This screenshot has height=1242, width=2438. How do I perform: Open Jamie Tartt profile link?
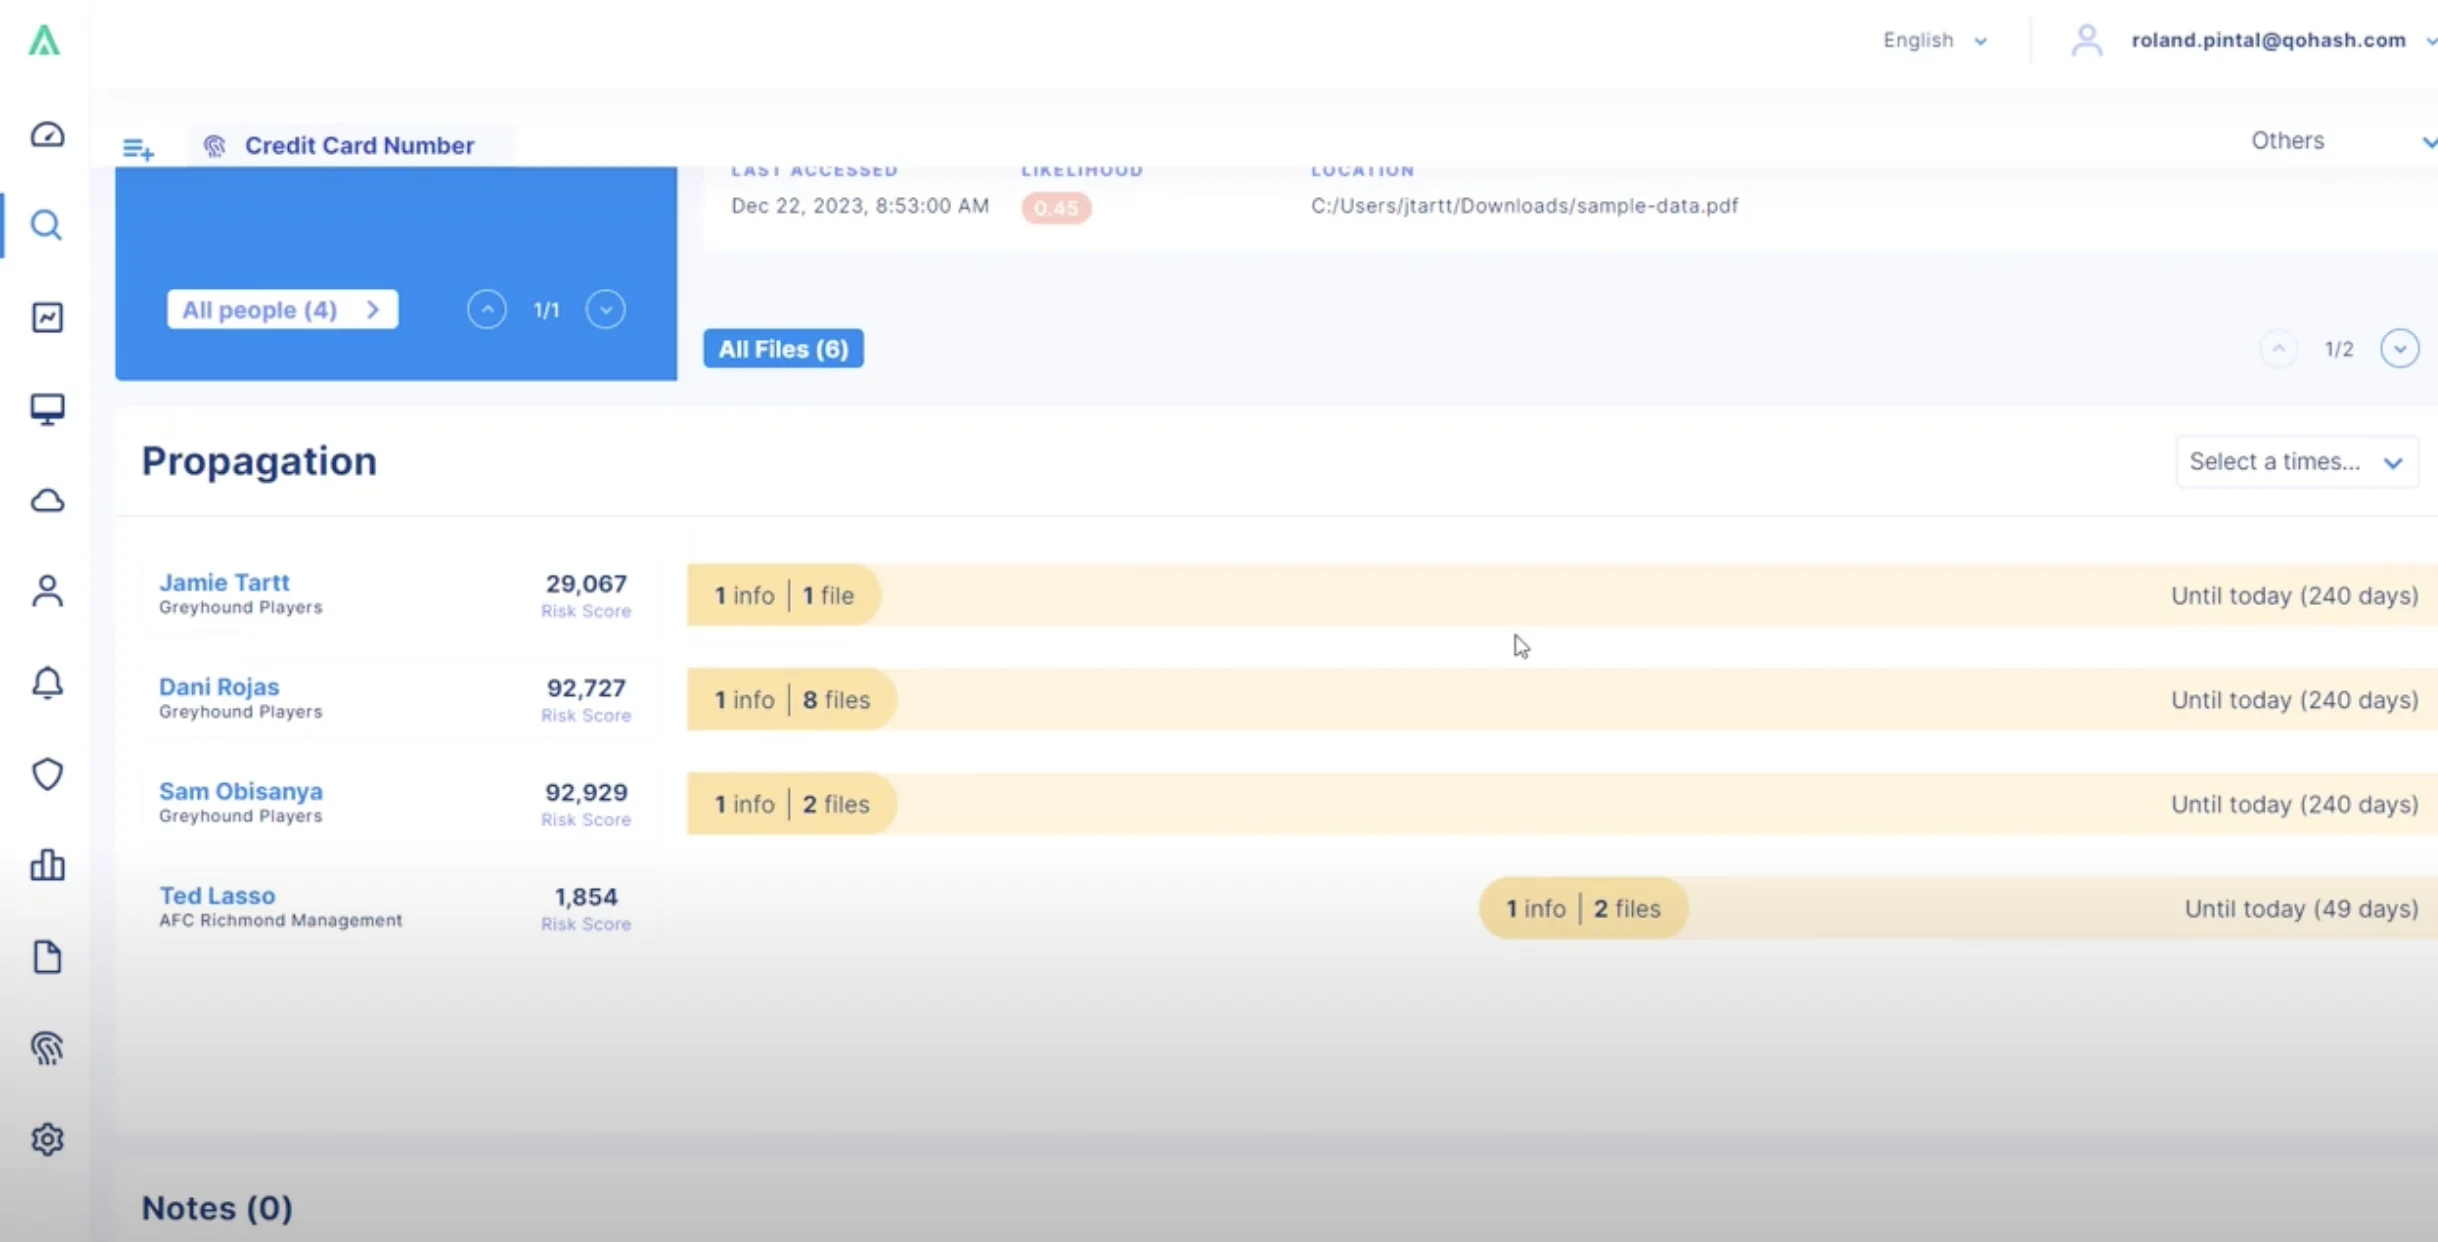tap(224, 582)
